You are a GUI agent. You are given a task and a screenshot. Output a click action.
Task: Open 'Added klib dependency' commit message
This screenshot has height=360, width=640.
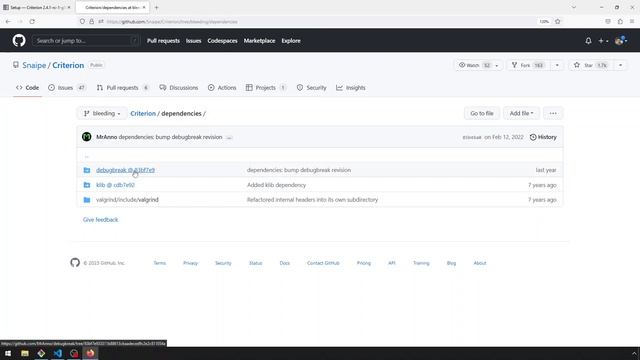[x=276, y=185]
